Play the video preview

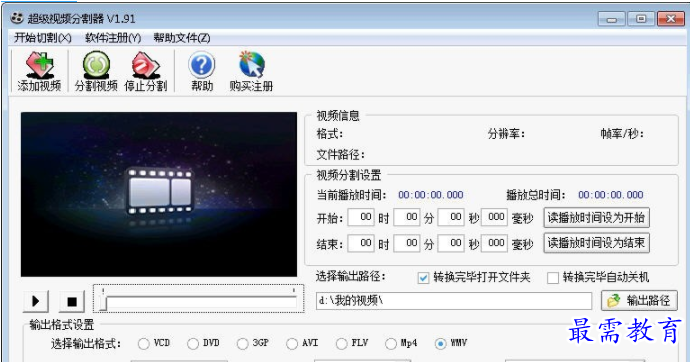(36, 301)
